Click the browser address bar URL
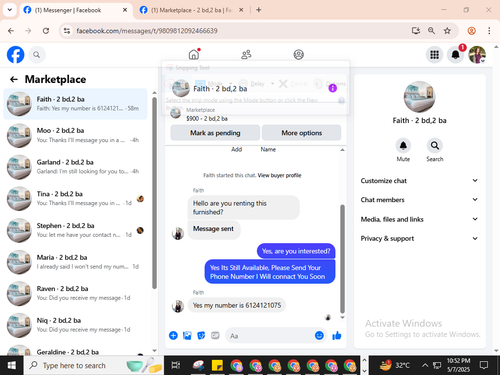500x375 pixels. point(147,31)
